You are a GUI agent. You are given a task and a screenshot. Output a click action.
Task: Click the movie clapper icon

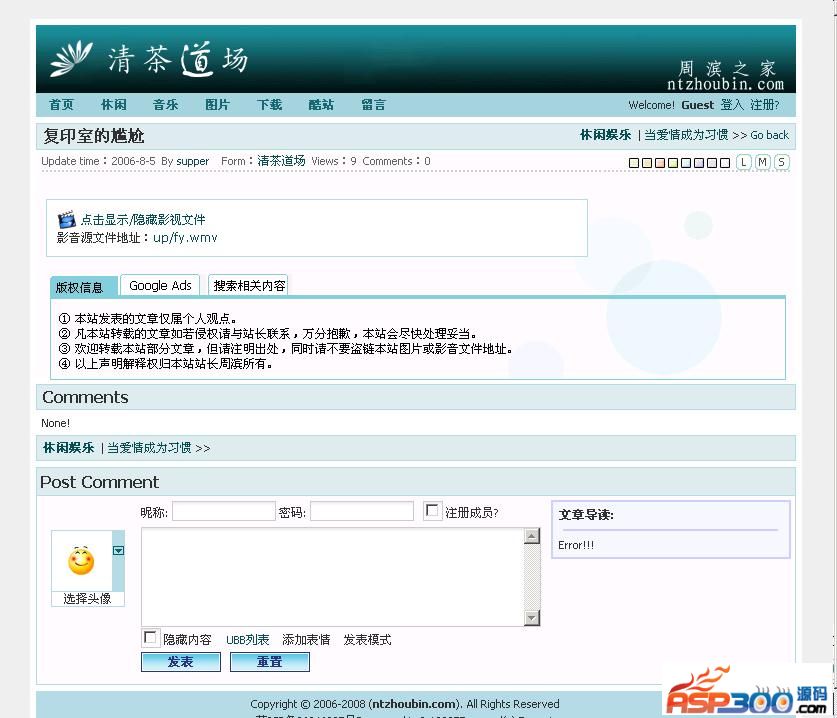pos(67,219)
